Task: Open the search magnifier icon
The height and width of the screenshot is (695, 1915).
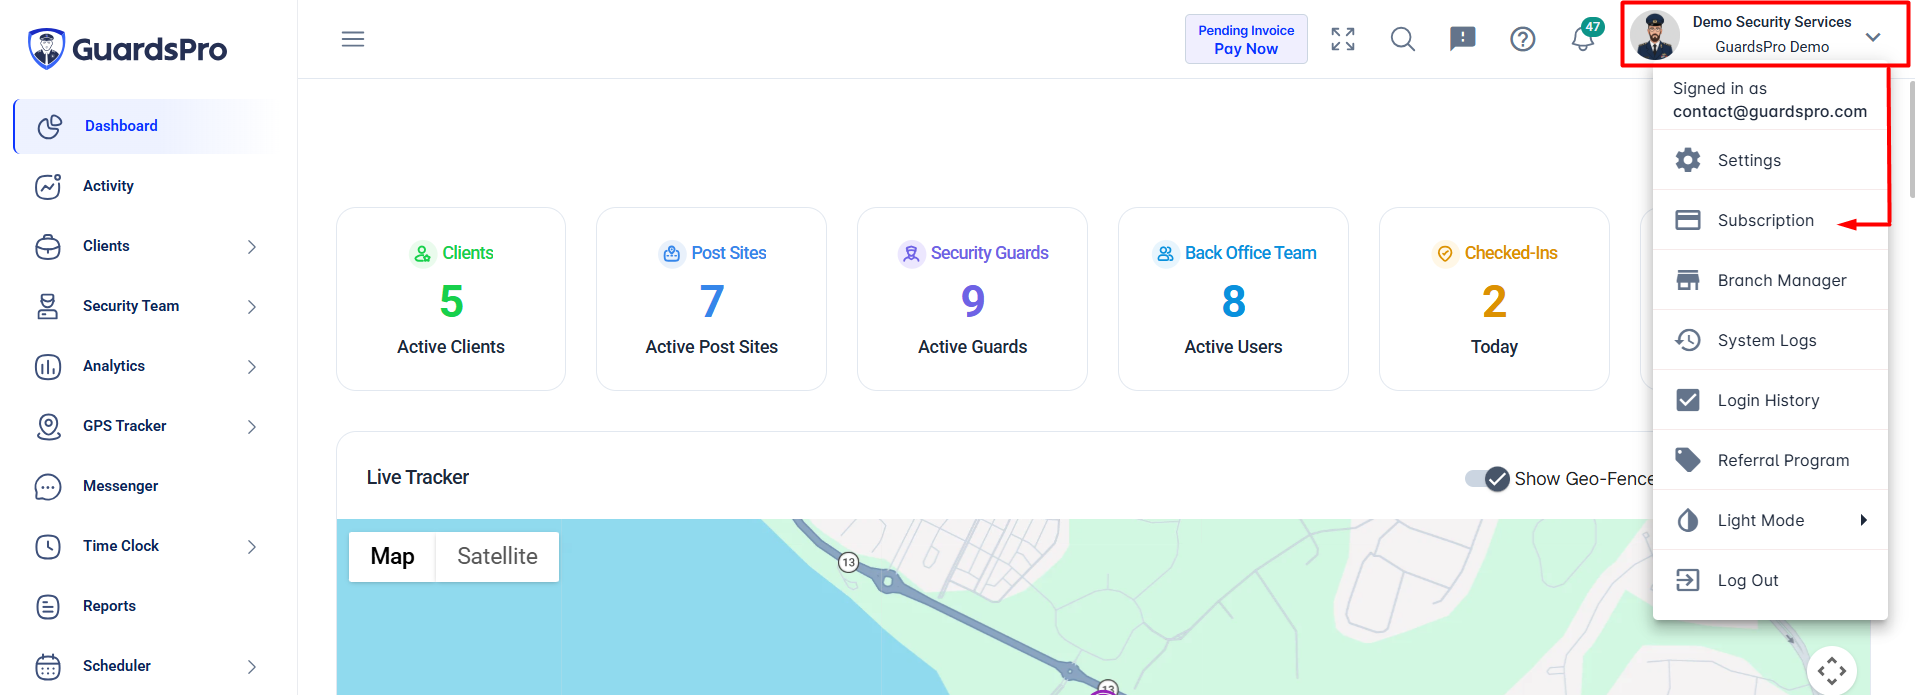Action: 1403,39
